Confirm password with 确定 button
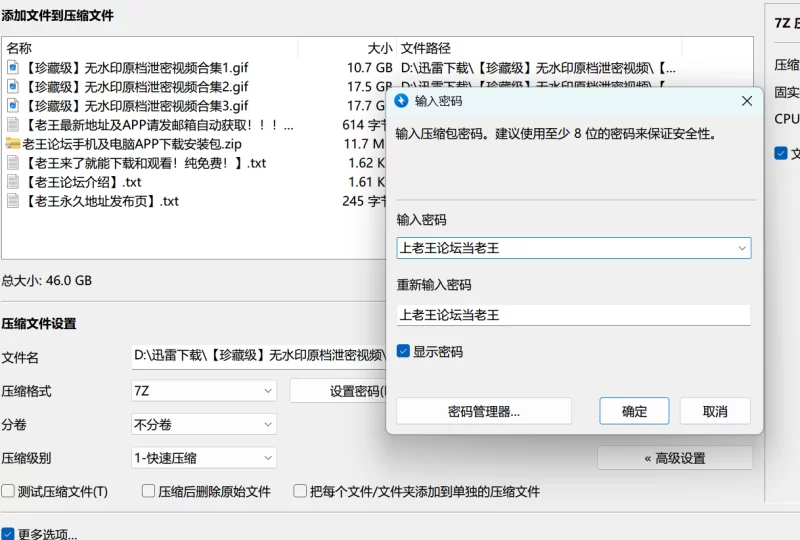Screen dimensions: 800x540 click(634, 411)
